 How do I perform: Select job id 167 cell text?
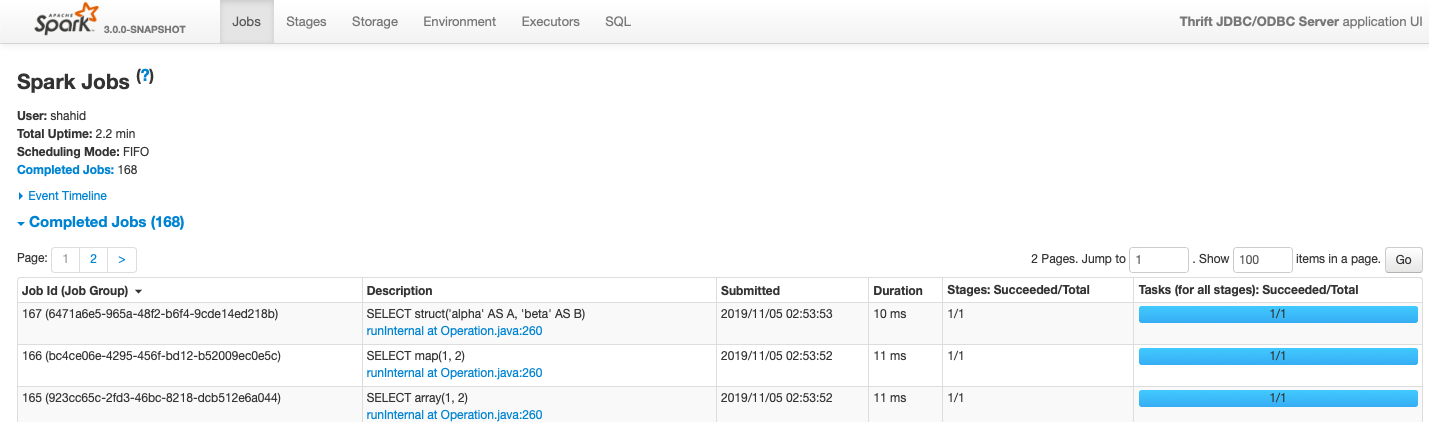(150, 314)
